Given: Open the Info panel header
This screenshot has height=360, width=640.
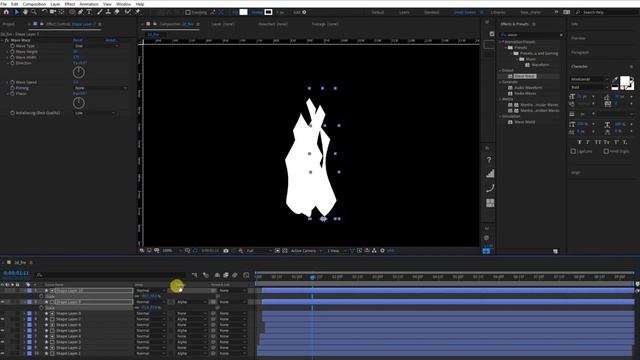Looking at the screenshot, I should pos(574,24).
